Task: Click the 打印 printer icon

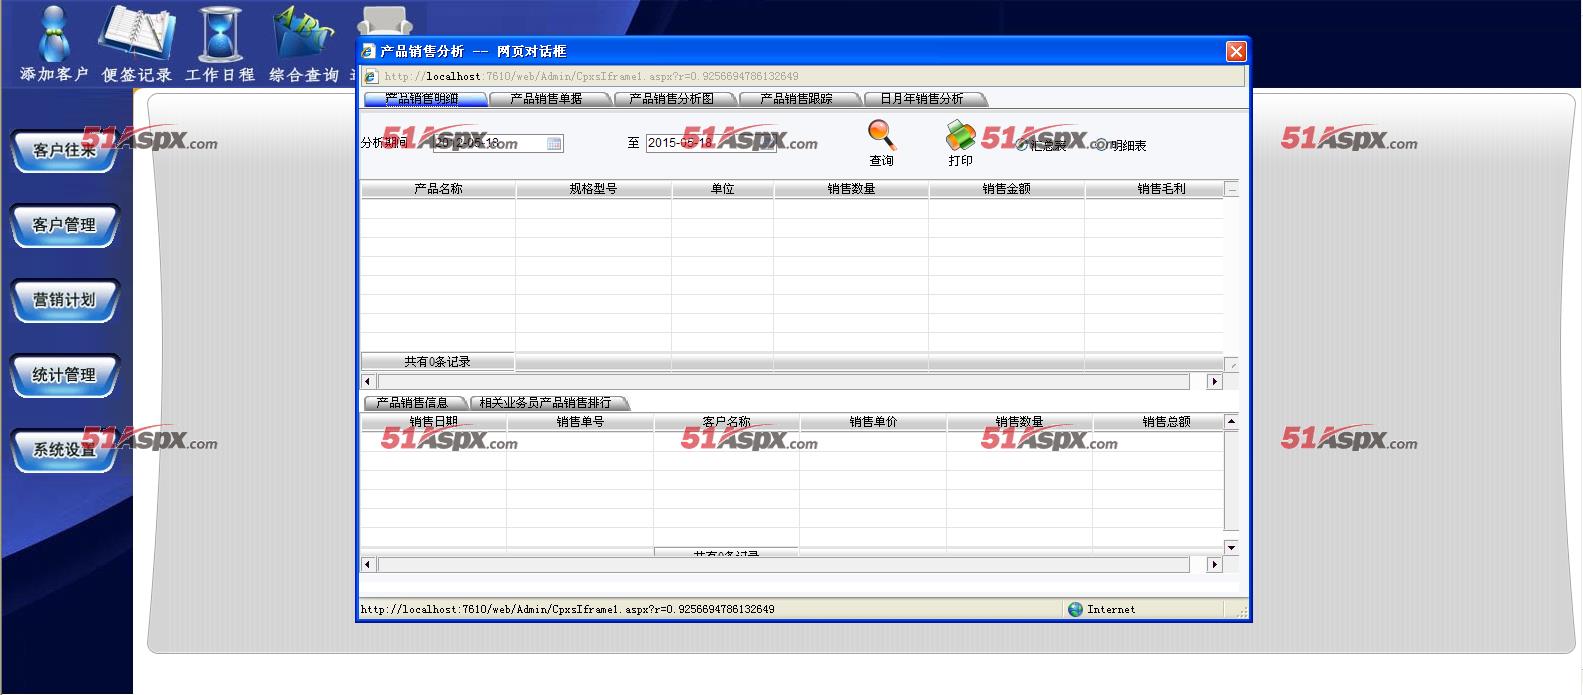Action: 960,134
